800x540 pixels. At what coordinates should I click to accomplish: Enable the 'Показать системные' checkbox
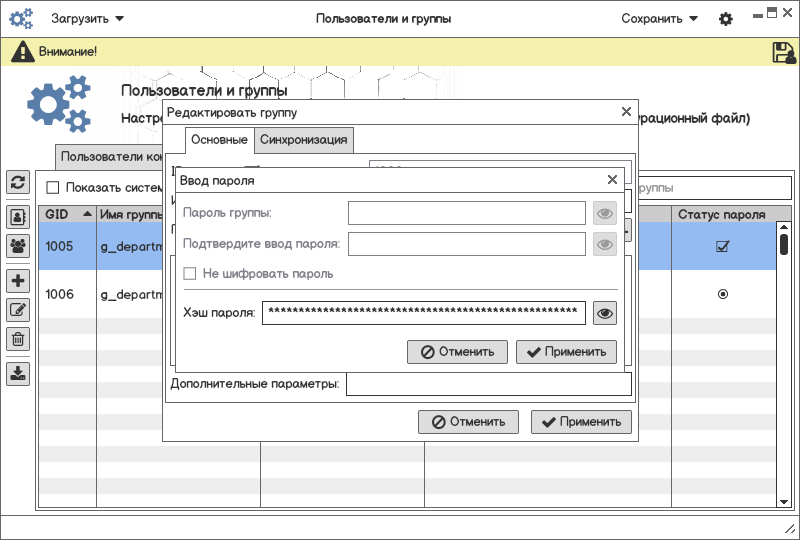[x=53, y=187]
